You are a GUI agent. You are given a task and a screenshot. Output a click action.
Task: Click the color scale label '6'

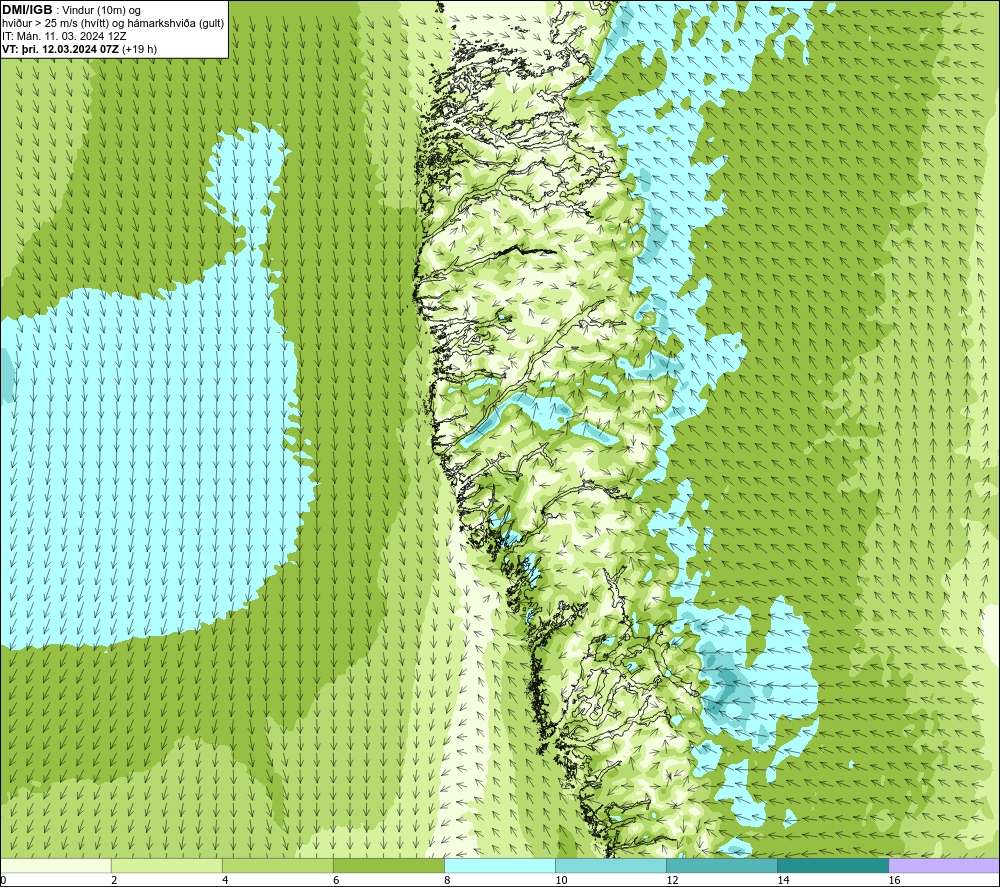click(x=336, y=880)
